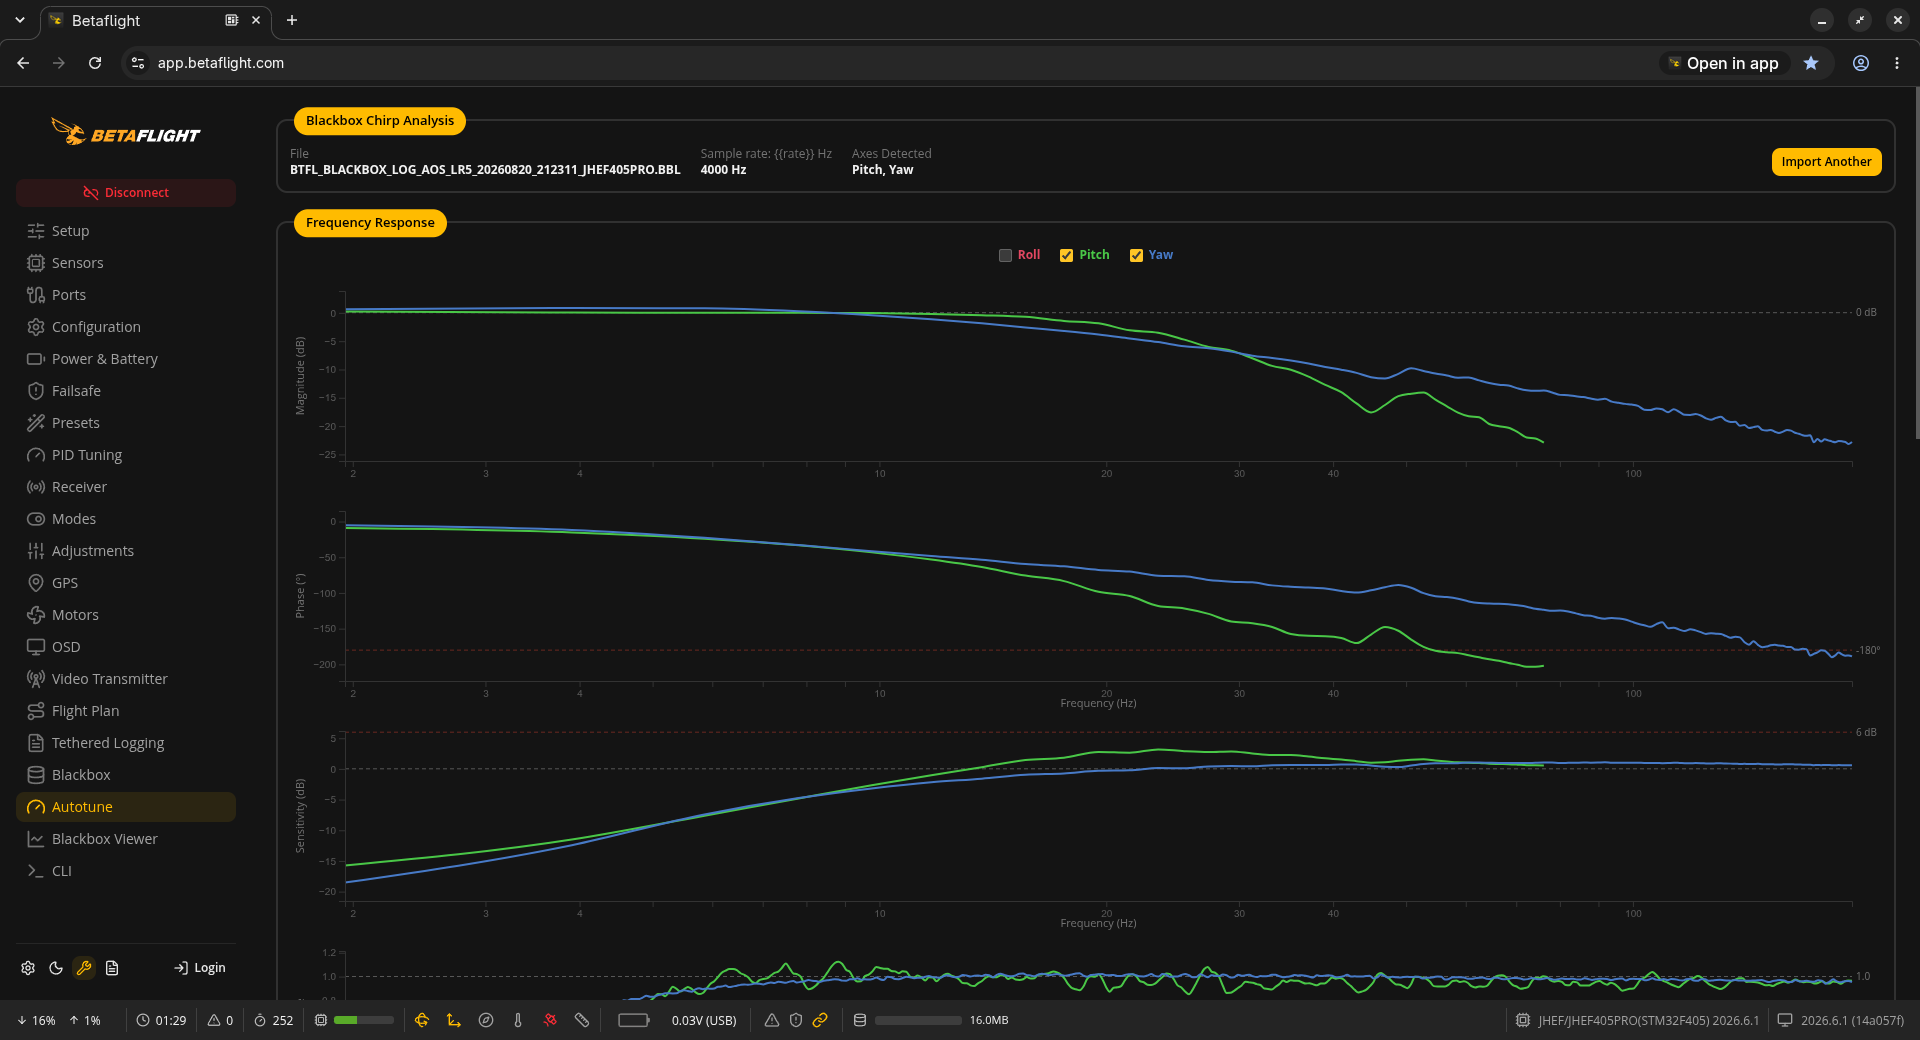
Task: Click the green CPU load bar
Action: click(363, 1020)
